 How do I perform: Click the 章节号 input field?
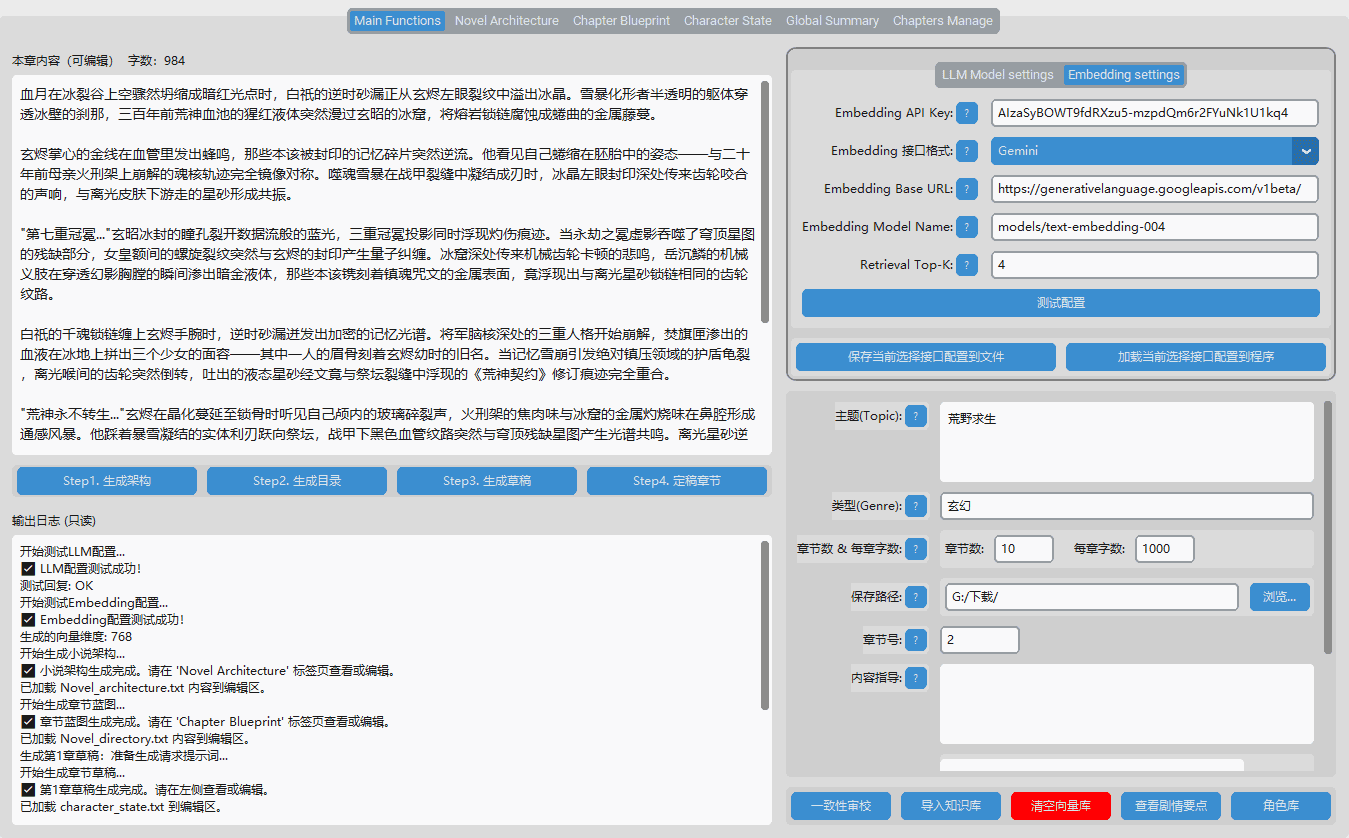pos(979,640)
